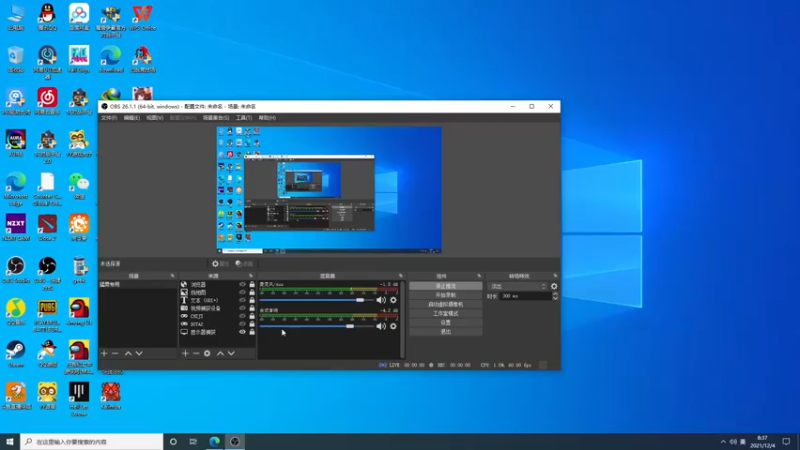Click the OBS icon on the taskbar
Viewport: 800px width, 450px height.
(x=235, y=442)
